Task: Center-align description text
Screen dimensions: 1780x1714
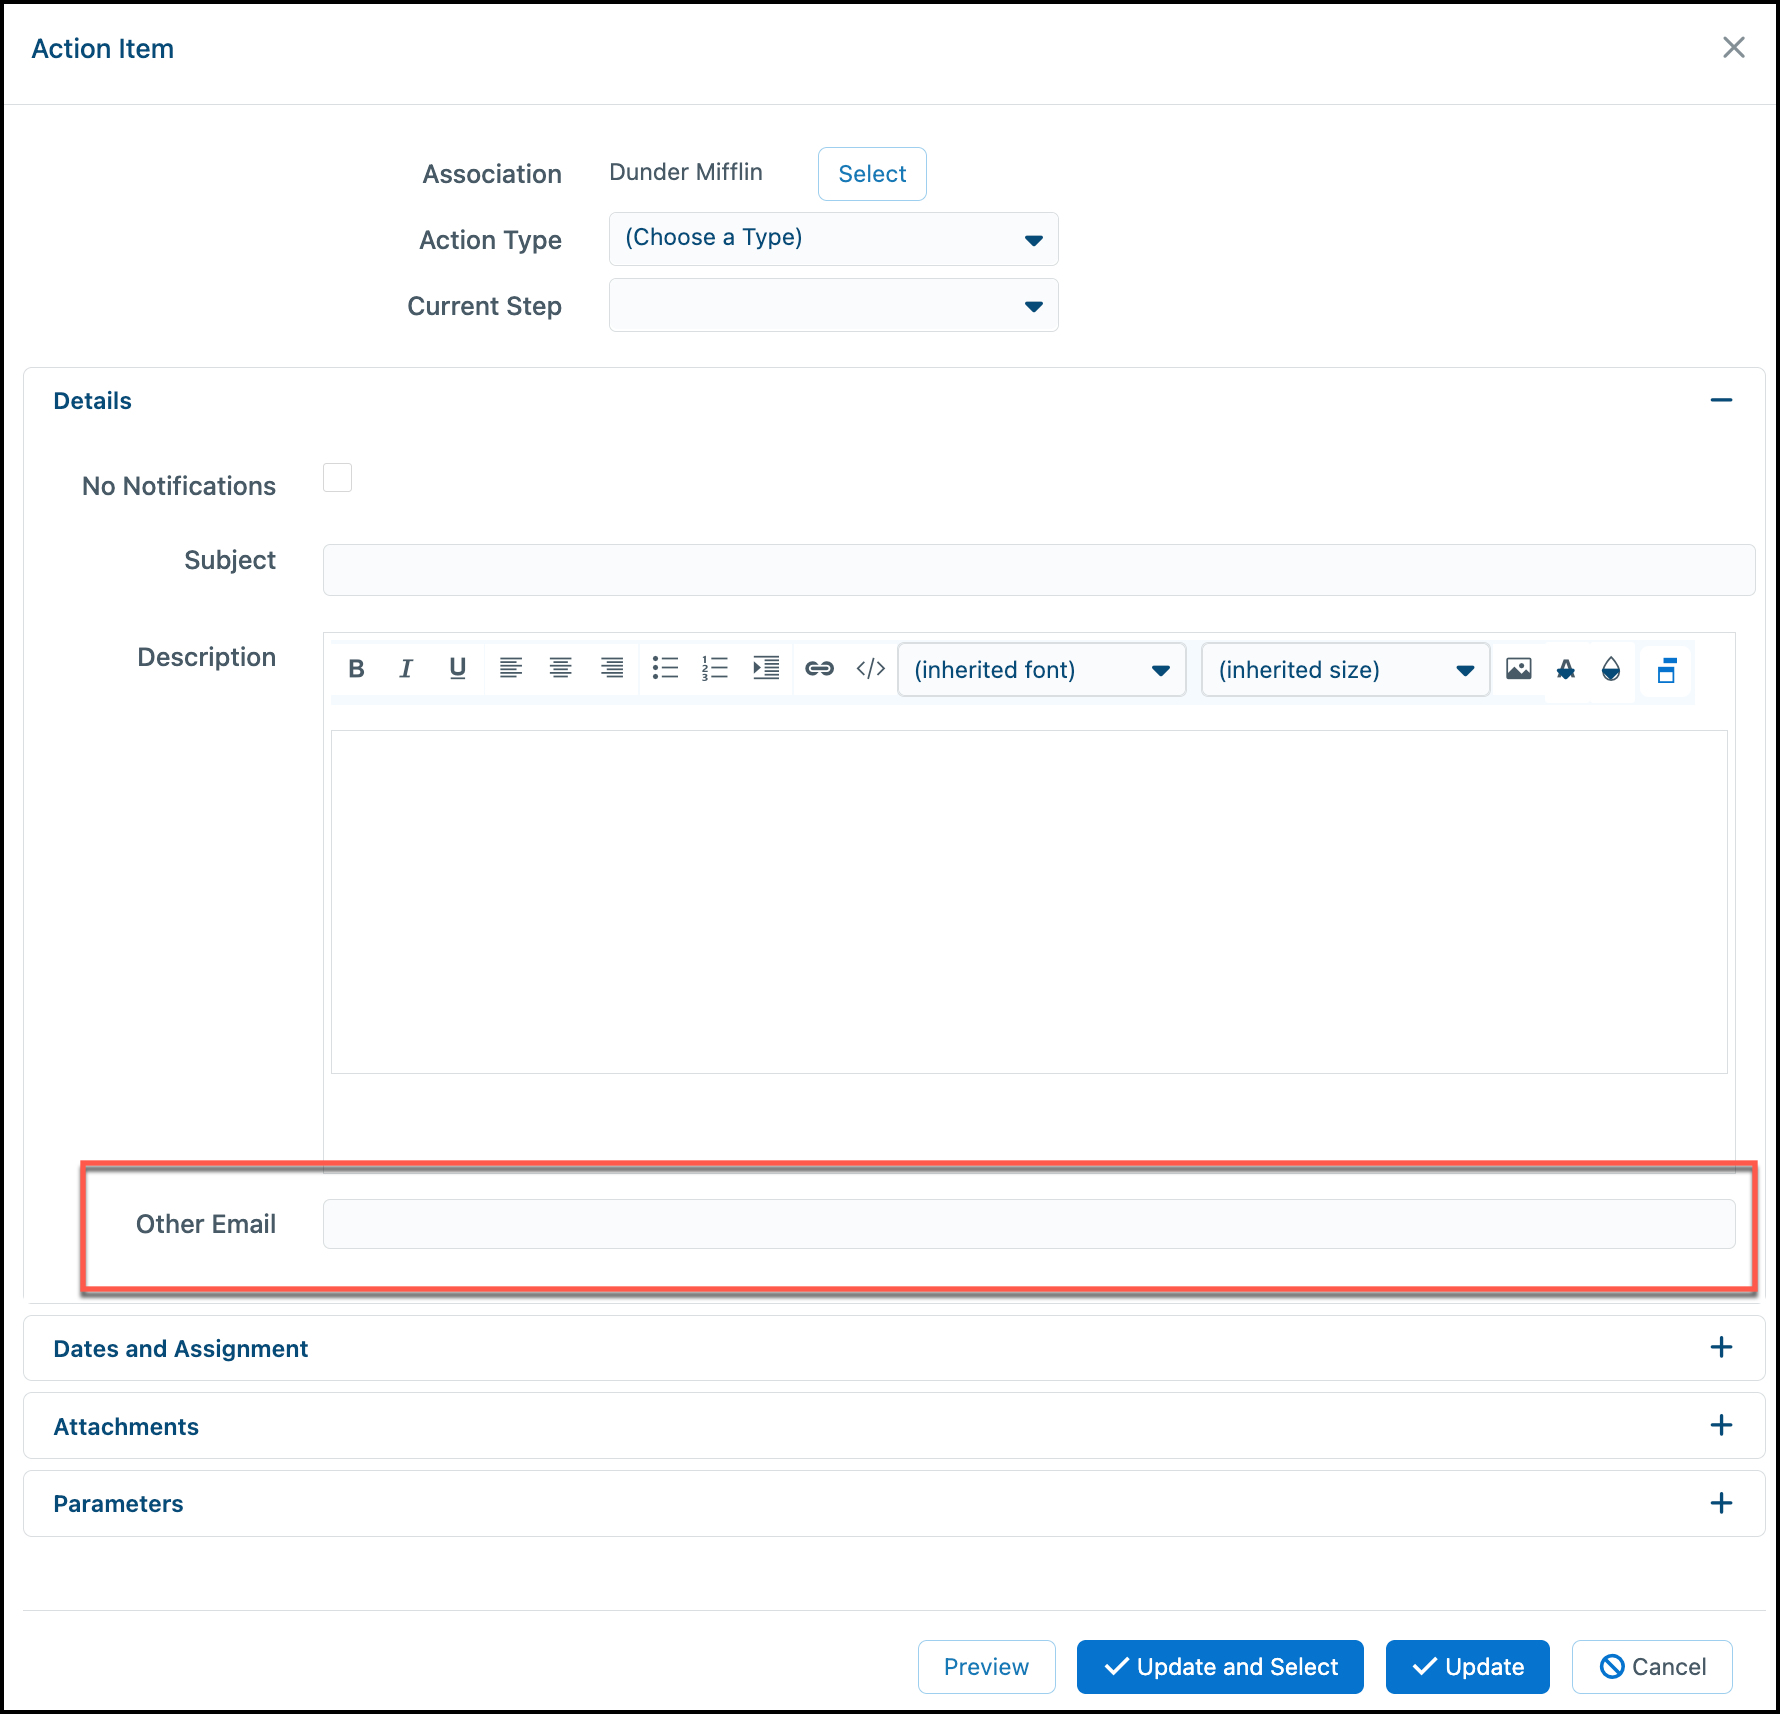Action: coord(561,669)
